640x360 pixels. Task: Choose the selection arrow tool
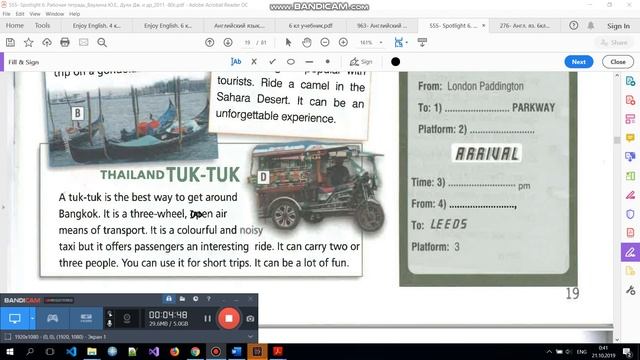click(288, 42)
